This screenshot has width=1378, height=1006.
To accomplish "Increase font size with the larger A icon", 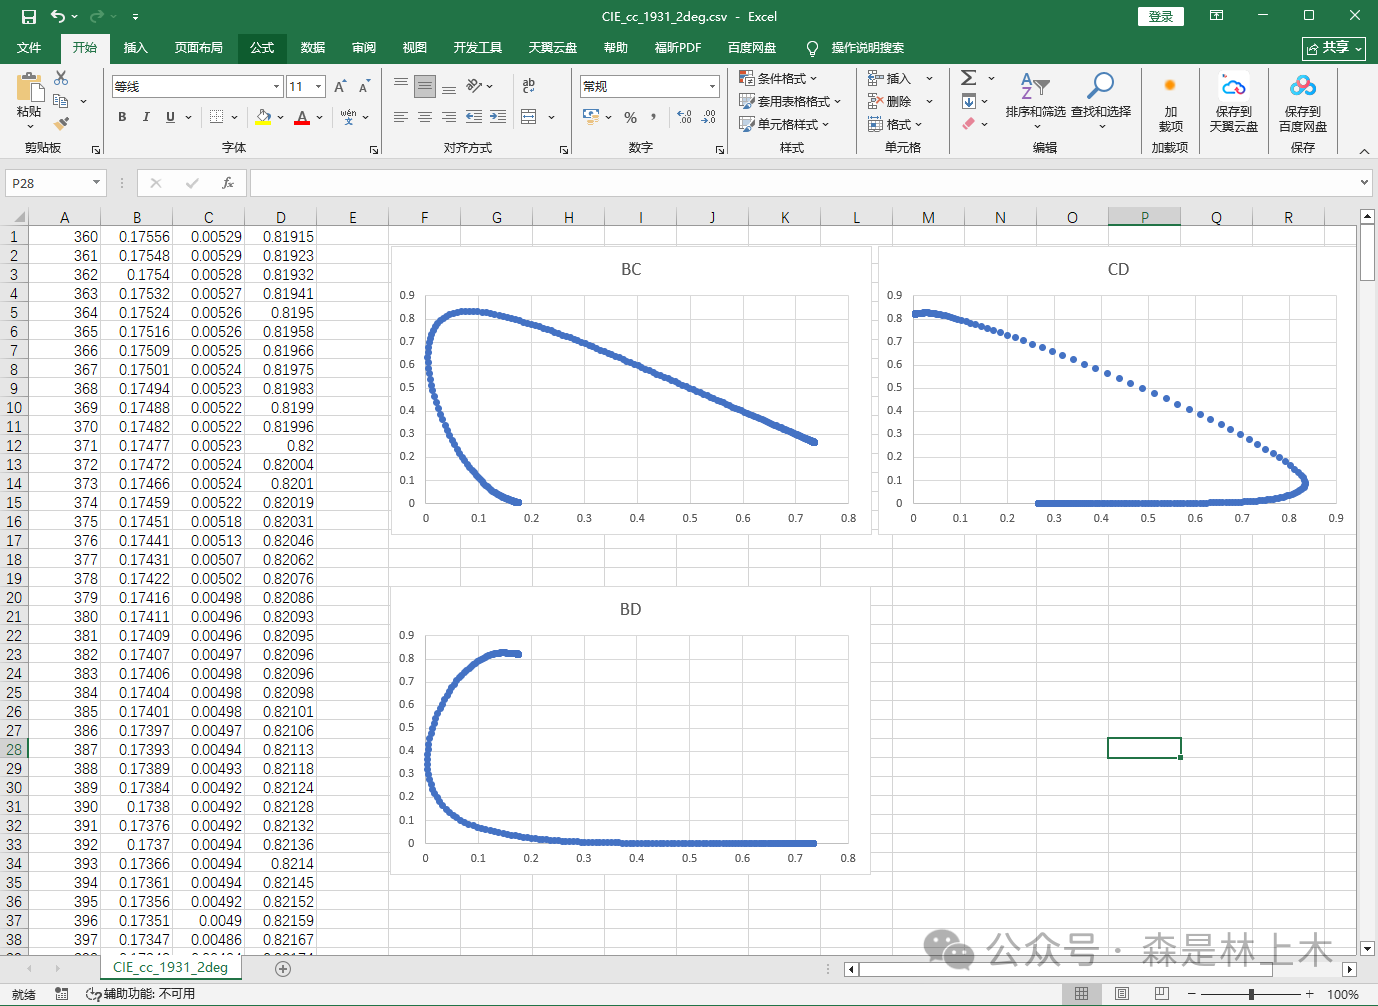I will click(340, 87).
